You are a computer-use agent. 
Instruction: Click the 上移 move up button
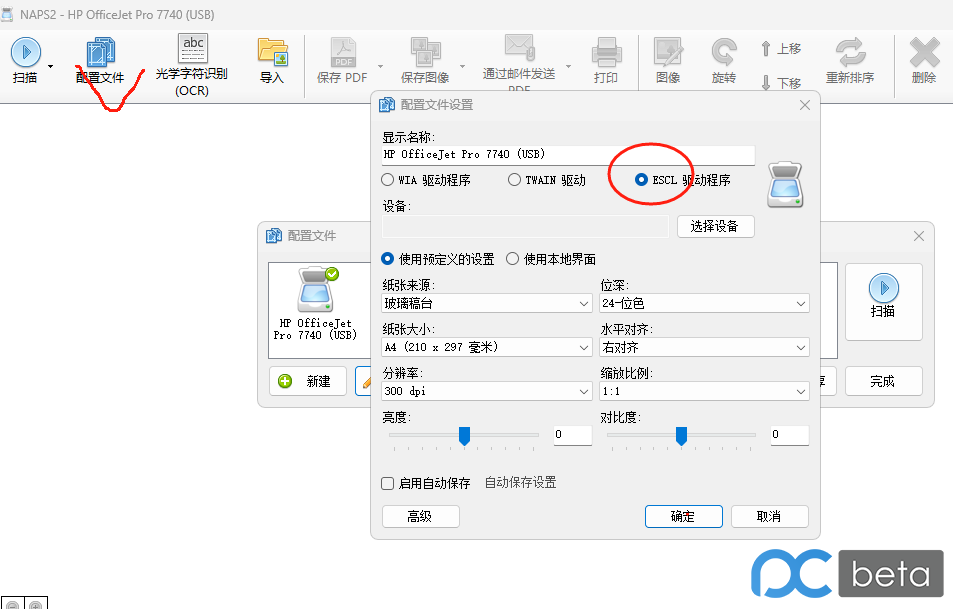point(781,49)
